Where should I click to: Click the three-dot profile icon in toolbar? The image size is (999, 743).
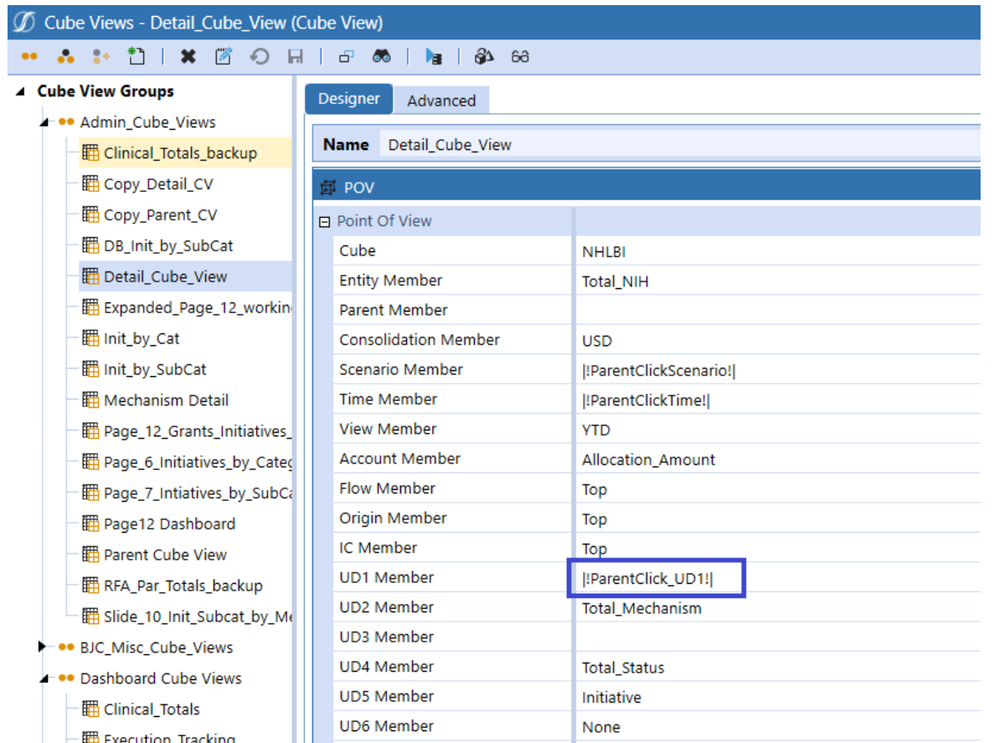66,57
